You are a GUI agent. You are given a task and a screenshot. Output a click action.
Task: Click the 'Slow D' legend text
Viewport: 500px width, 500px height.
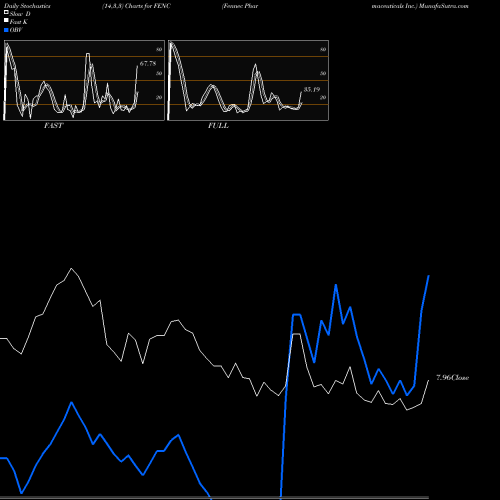[20, 14]
